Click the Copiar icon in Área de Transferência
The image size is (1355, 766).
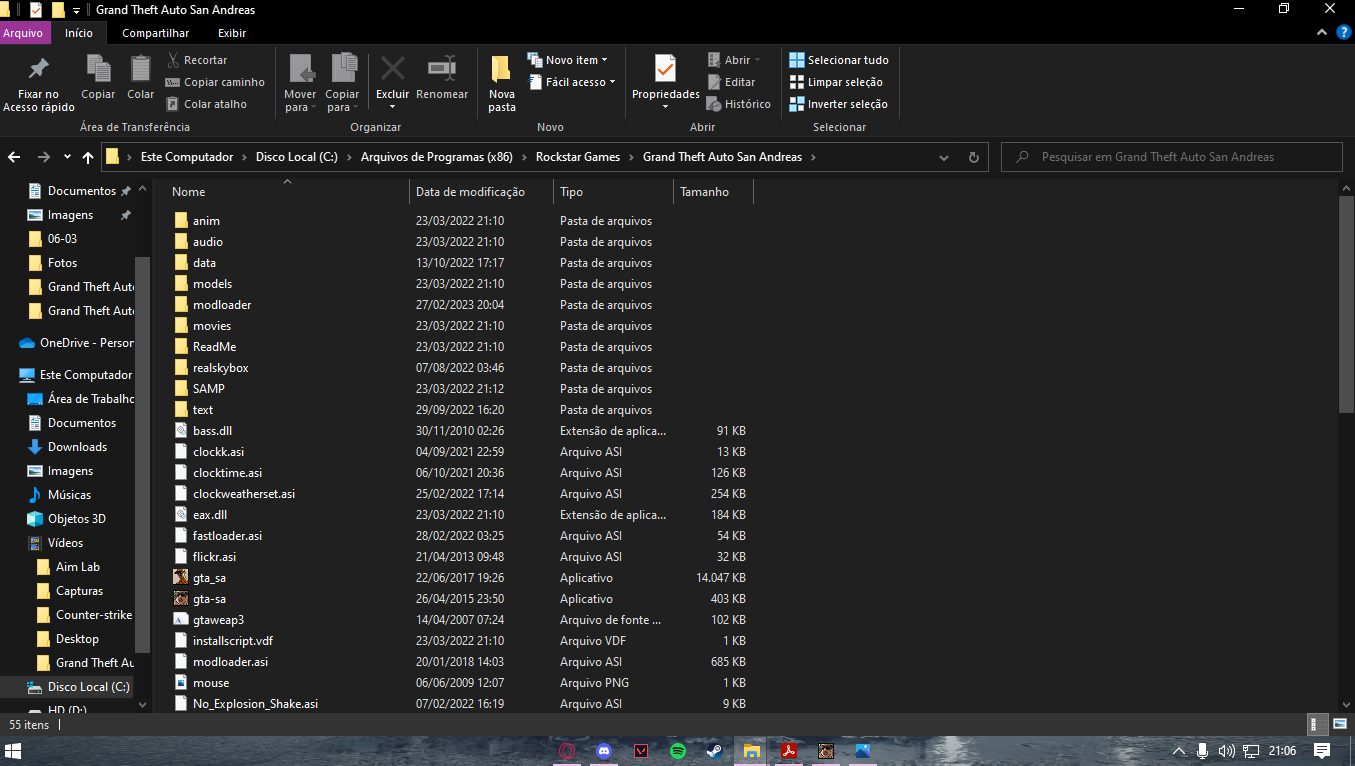coord(98,69)
